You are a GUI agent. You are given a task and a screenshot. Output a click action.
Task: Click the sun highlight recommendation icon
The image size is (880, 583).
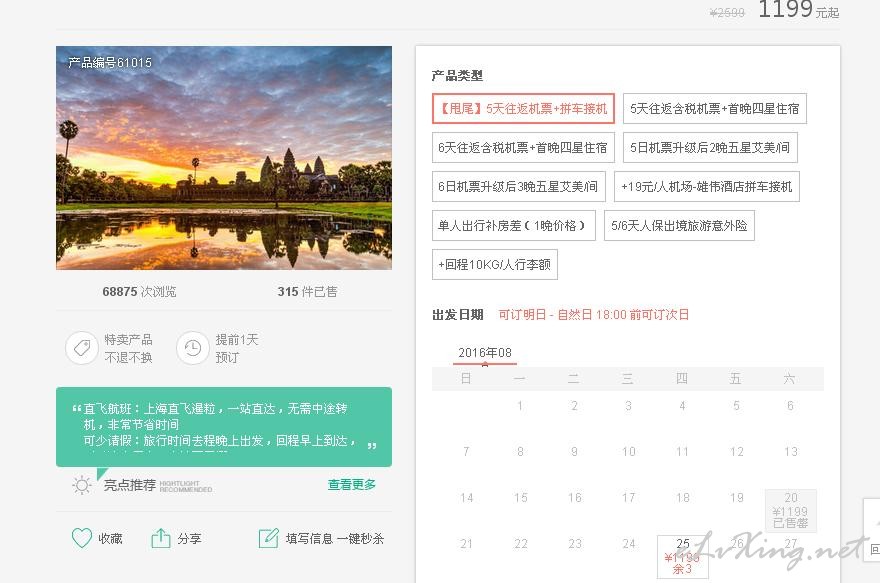pos(82,485)
